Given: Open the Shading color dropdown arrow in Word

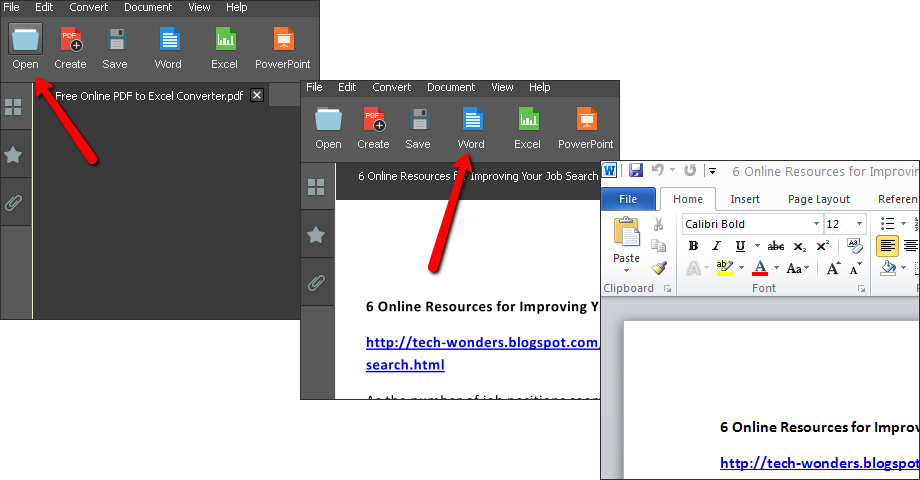Looking at the screenshot, I should click(904, 268).
